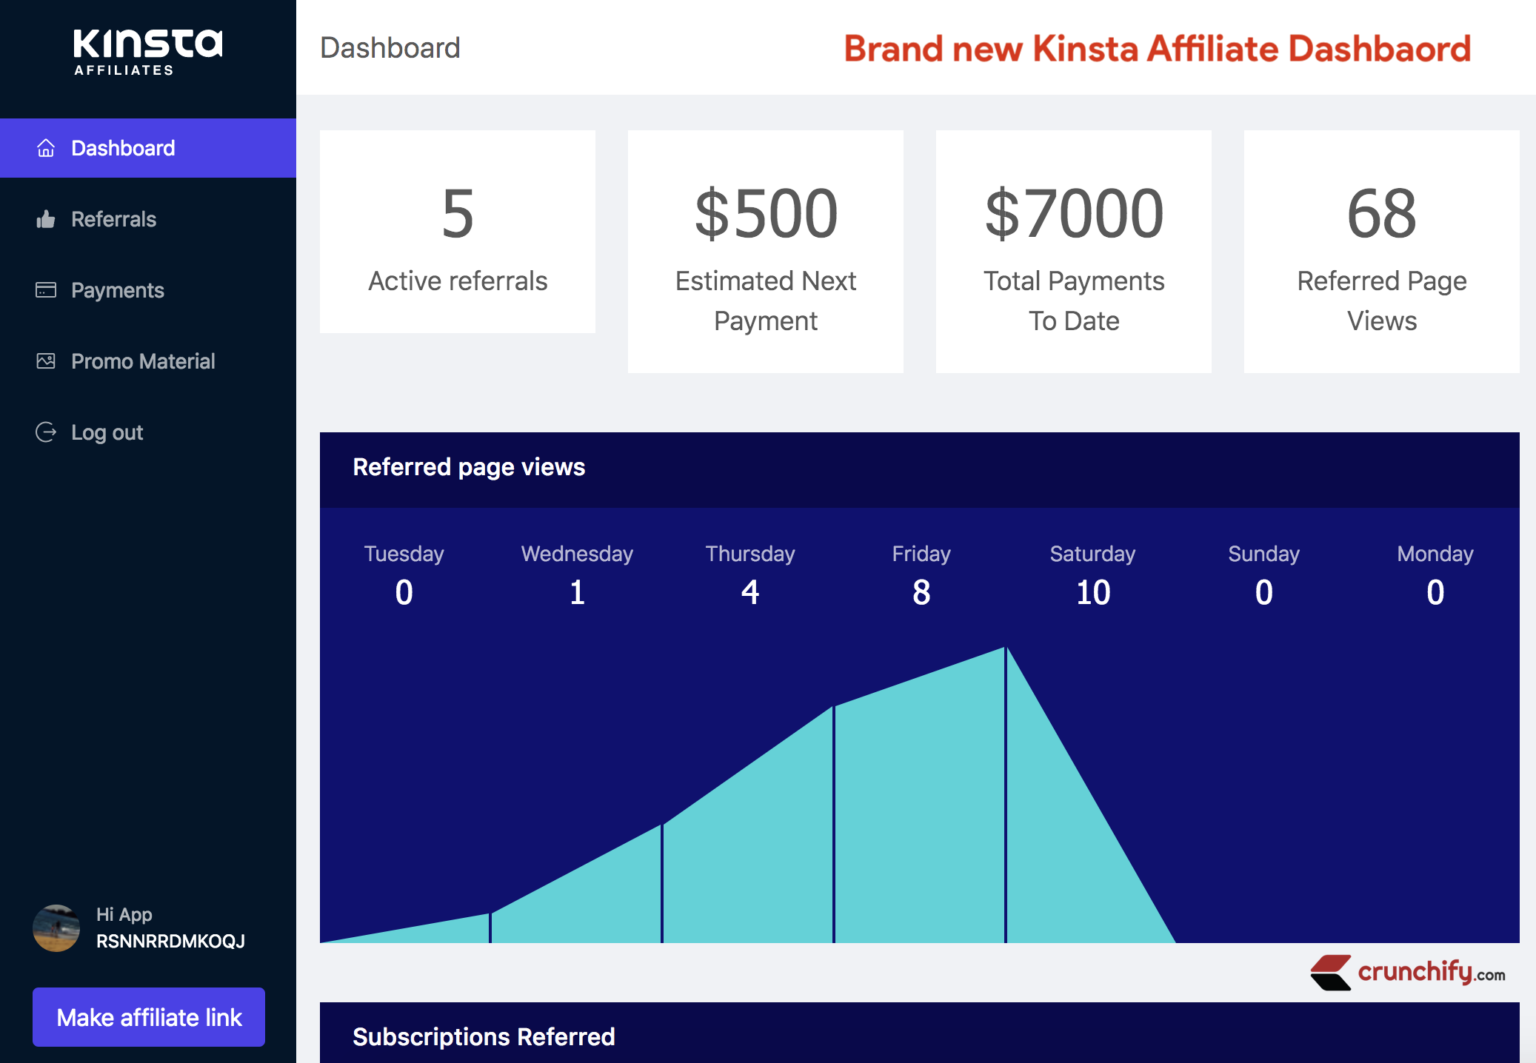Click the image icon next to Promo Material
The width and height of the screenshot is (1536, 1063).
click(x=46, y=361)
